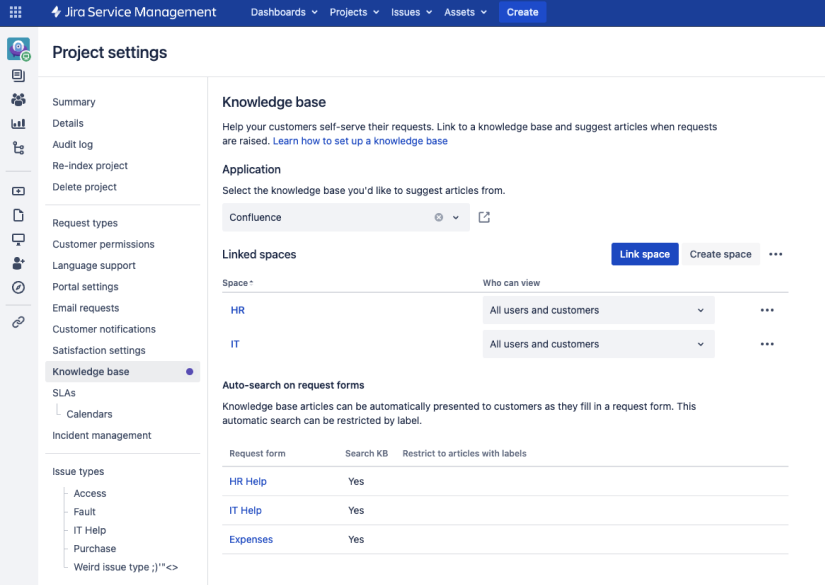Expand the Projects menu
This screenshot has height=585, width=825.
click(x=354, y=12)
